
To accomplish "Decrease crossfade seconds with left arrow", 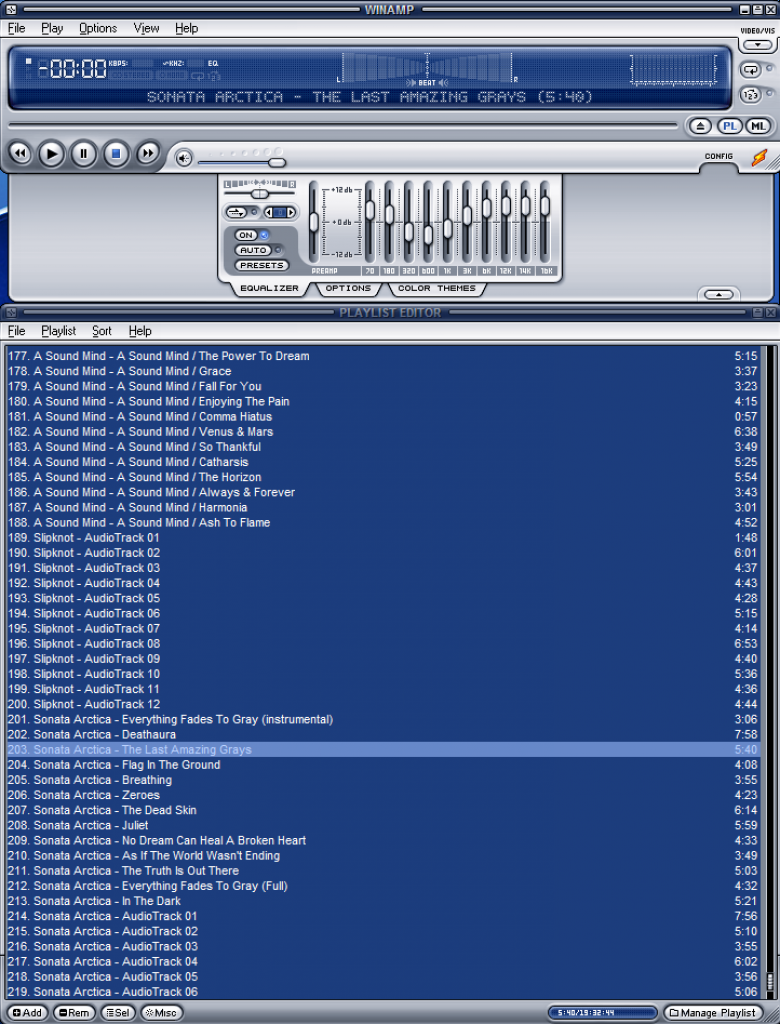I will coord(268,212).
